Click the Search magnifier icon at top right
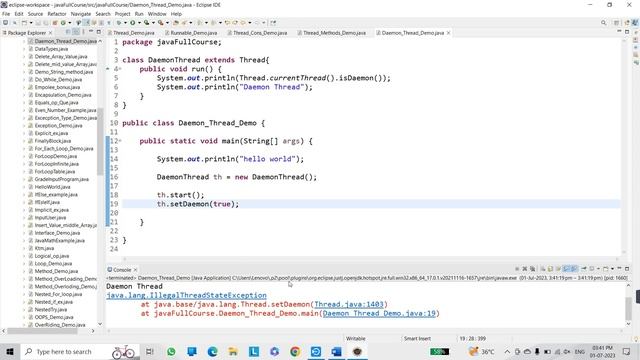This screenshot has width=640, height=360. point(603,23)
